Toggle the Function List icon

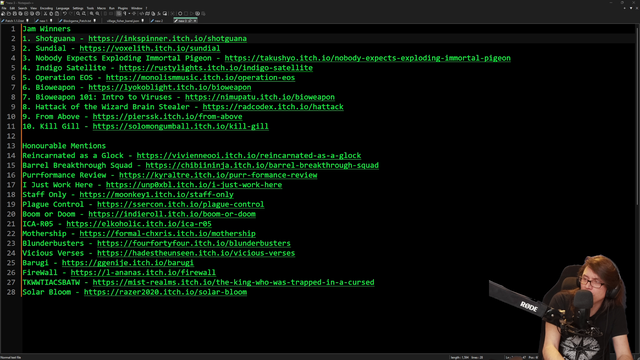point(159,13)
